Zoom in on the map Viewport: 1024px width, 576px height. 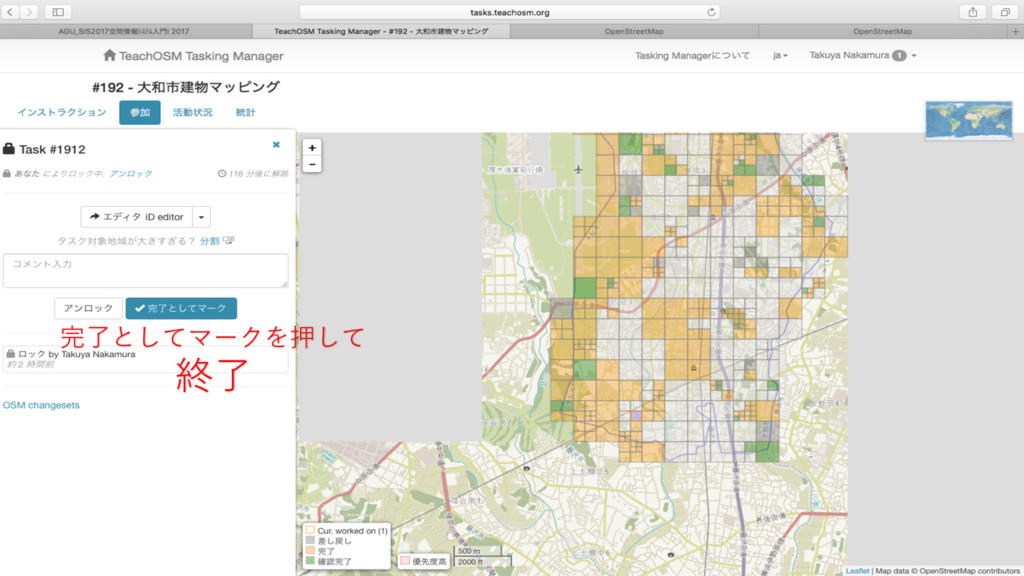tap(313, 148)
